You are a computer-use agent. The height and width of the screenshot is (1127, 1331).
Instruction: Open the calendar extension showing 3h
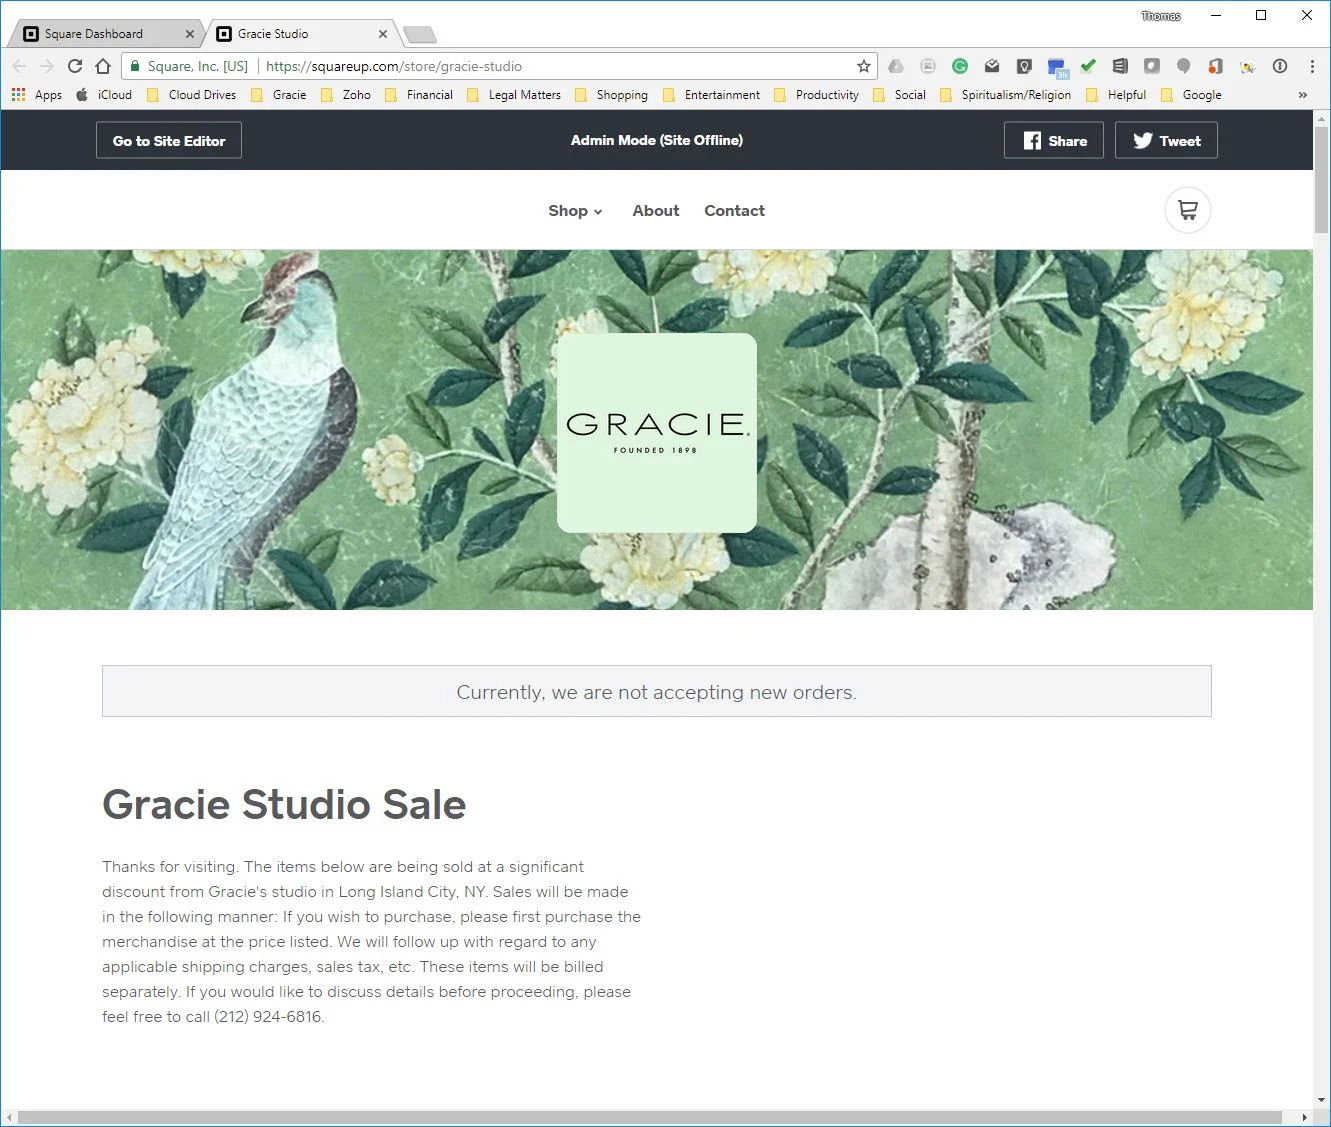[x=1057, y=68]
